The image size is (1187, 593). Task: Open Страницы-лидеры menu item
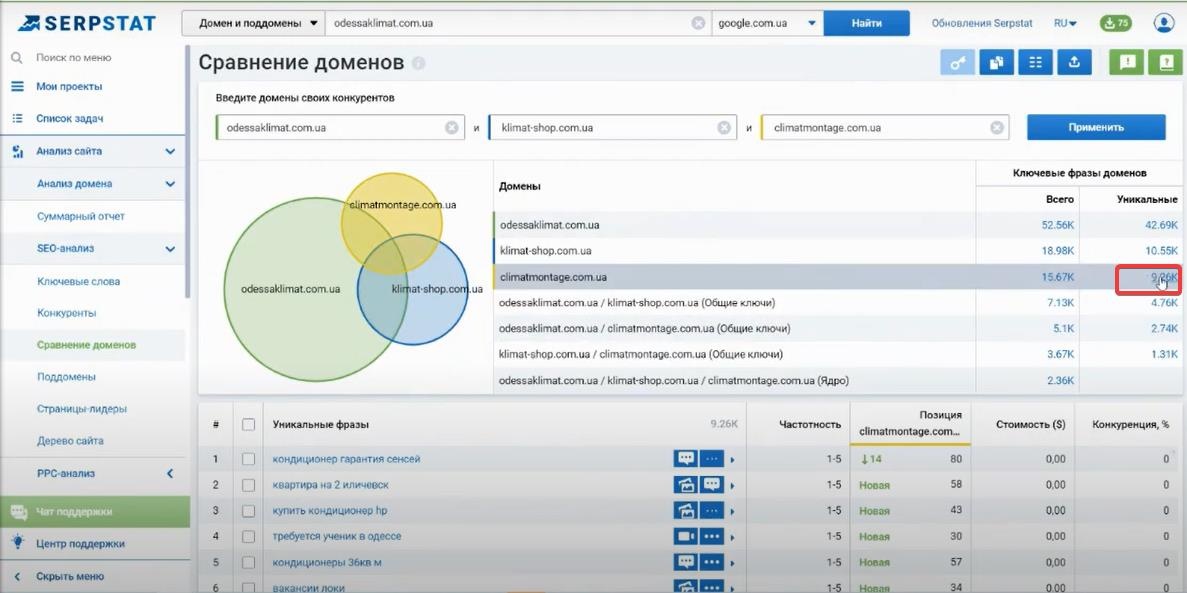[x=82, y=409]
